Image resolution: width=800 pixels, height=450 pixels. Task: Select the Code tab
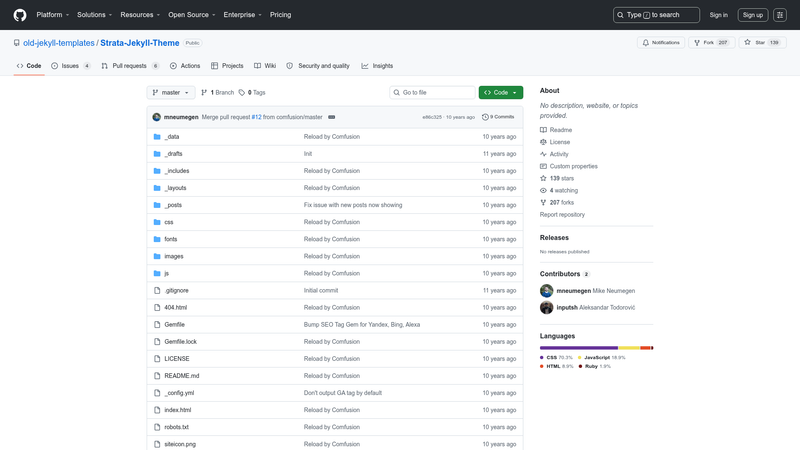(x=29, y=66)
